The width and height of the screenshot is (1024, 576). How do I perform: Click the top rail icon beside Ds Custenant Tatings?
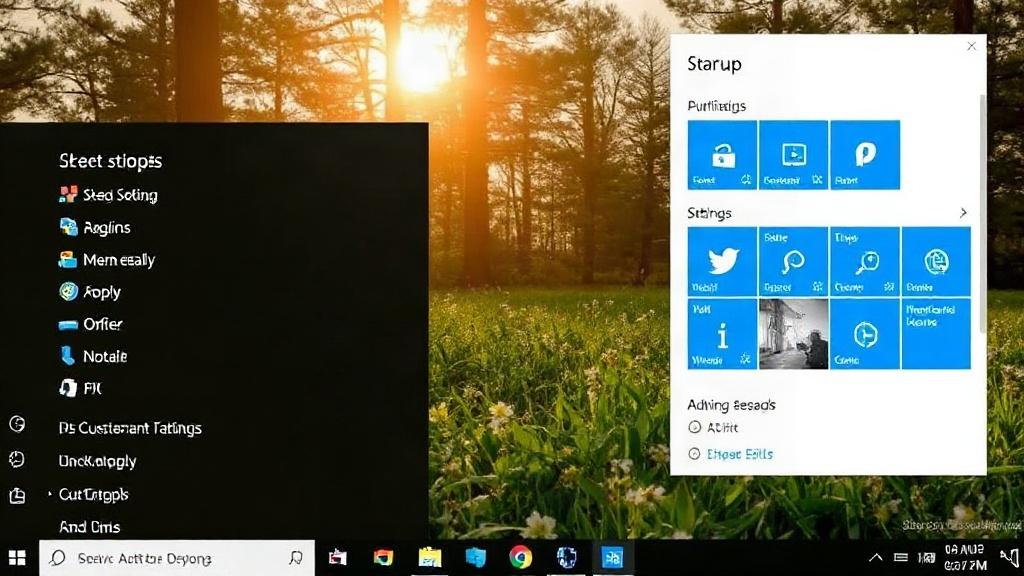pos(18,424)
